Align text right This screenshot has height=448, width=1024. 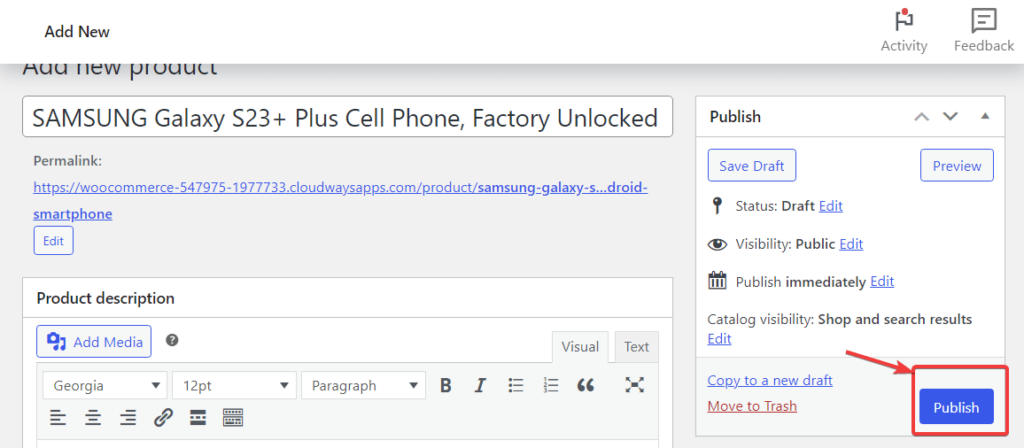tap(129, 417)
